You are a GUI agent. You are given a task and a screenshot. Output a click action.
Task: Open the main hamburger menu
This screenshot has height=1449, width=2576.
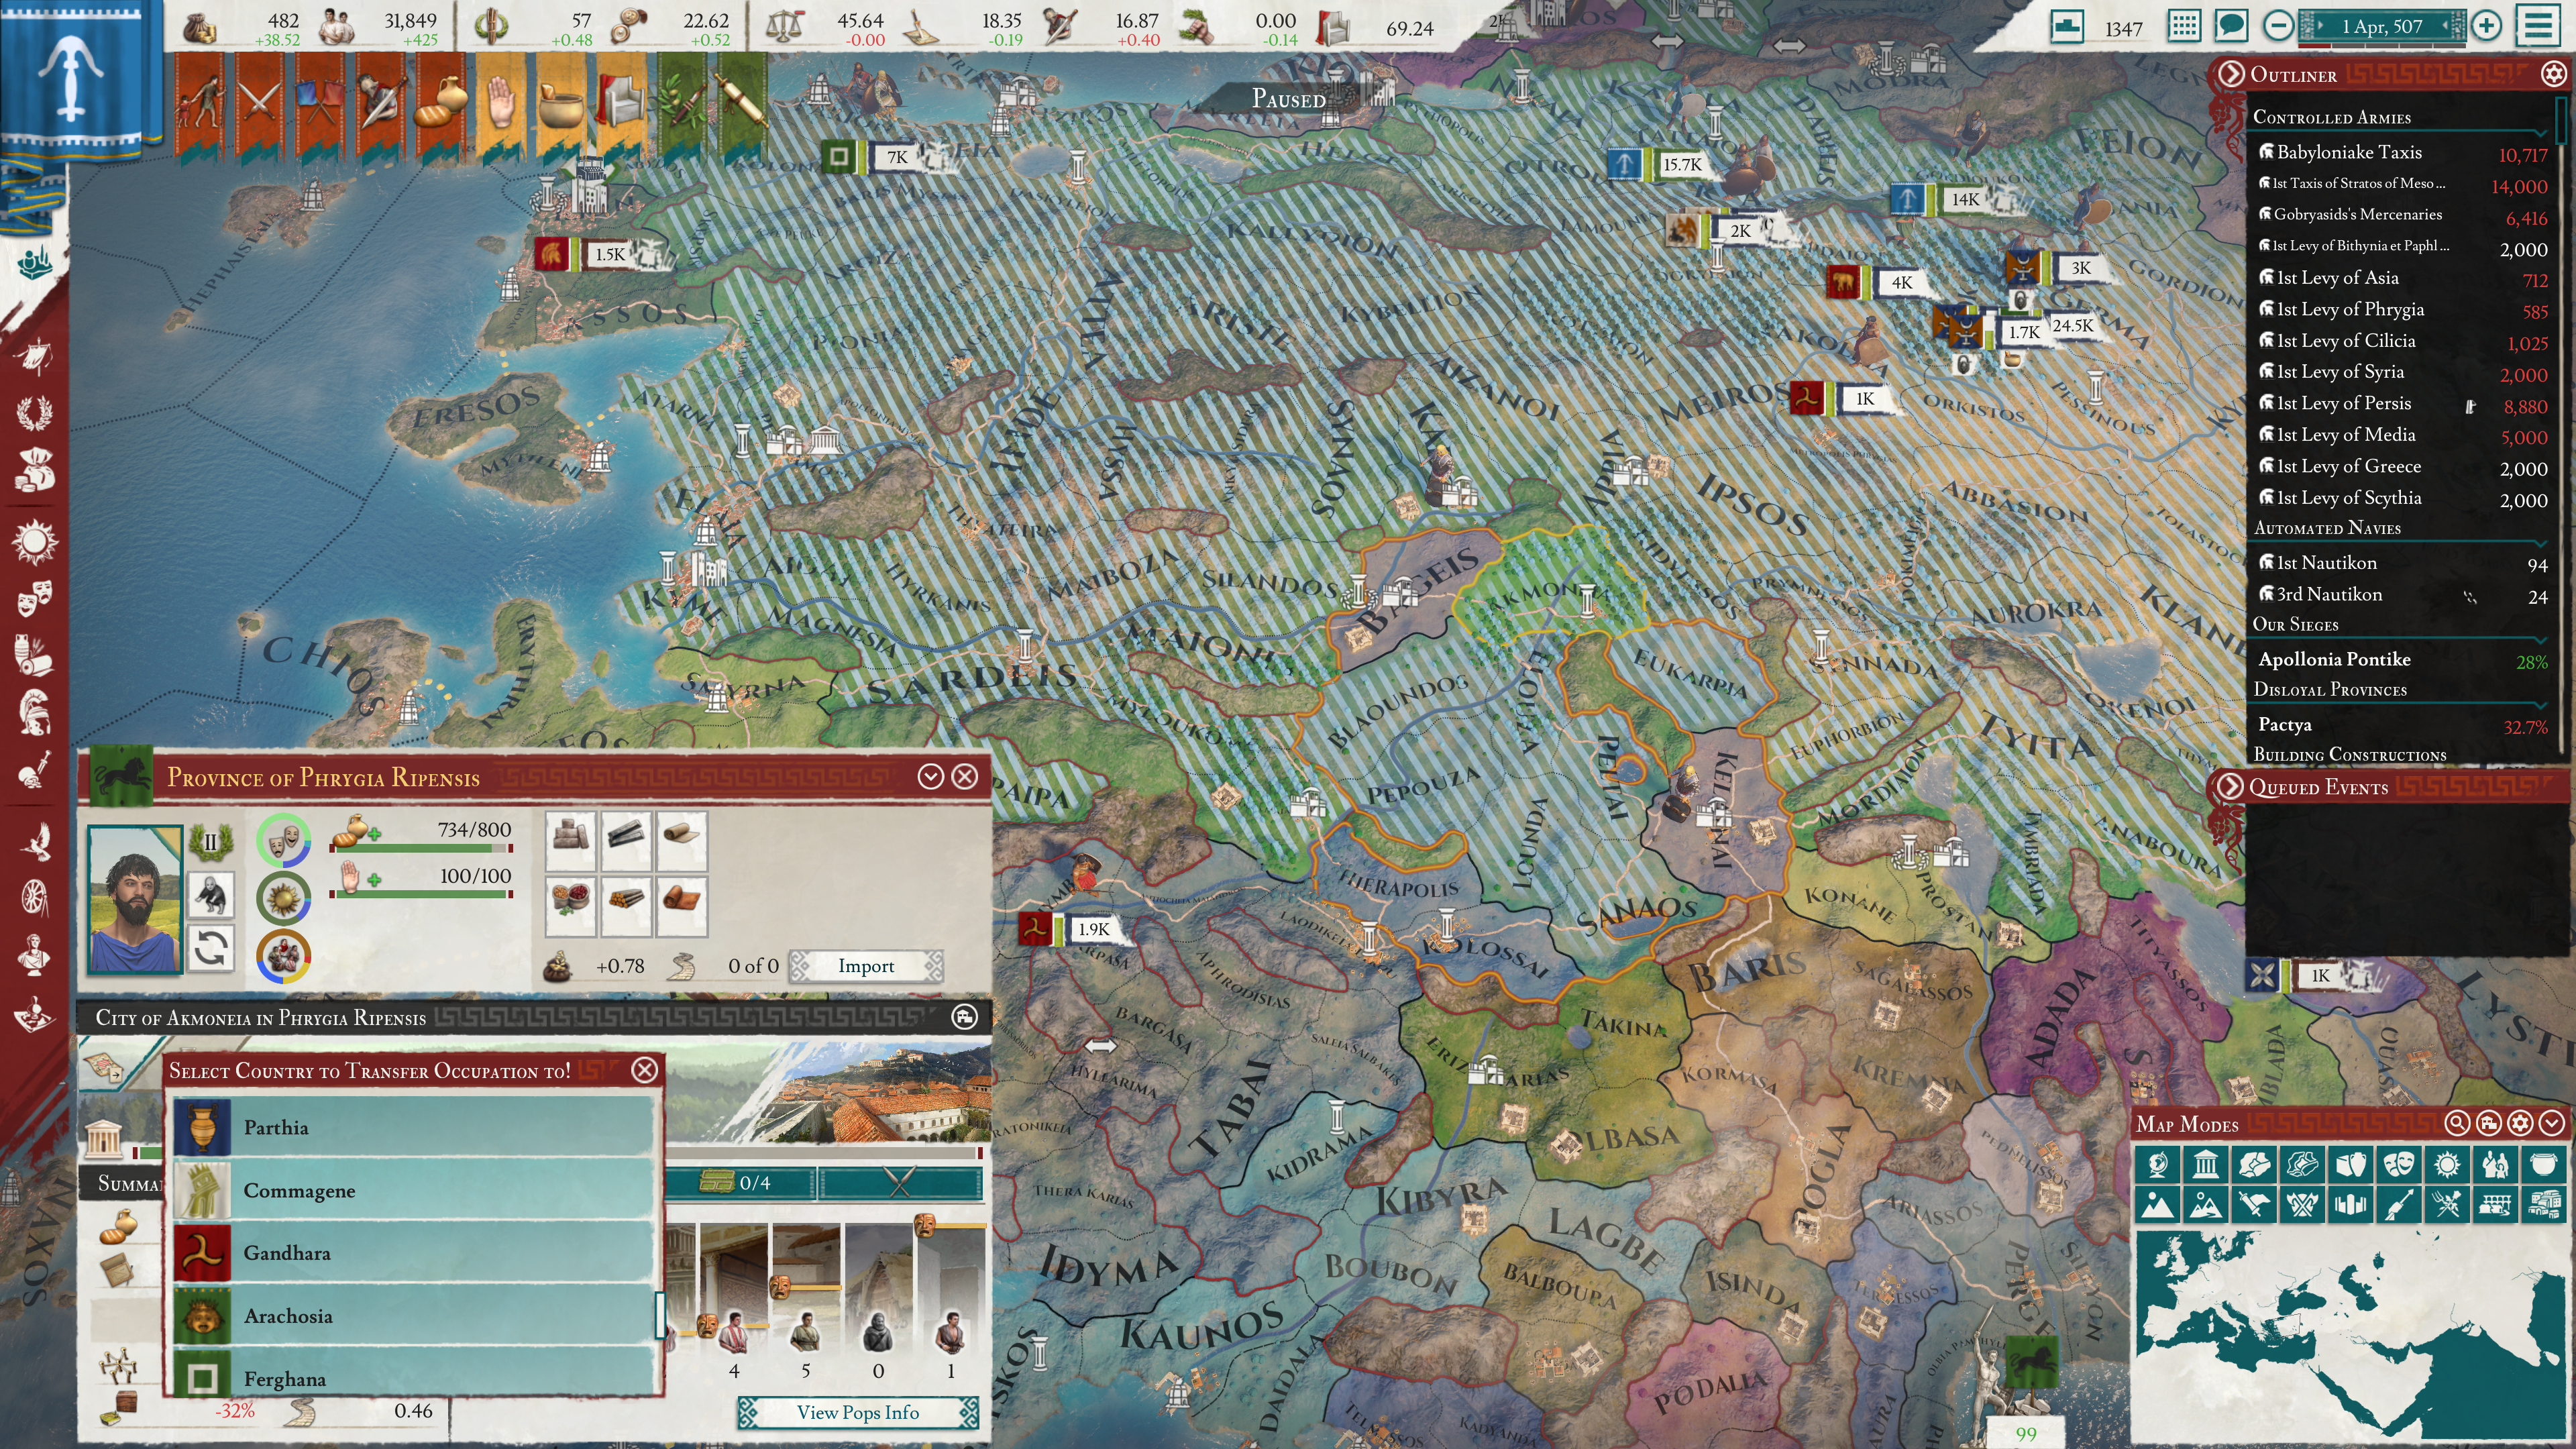tap(2538, 25)
